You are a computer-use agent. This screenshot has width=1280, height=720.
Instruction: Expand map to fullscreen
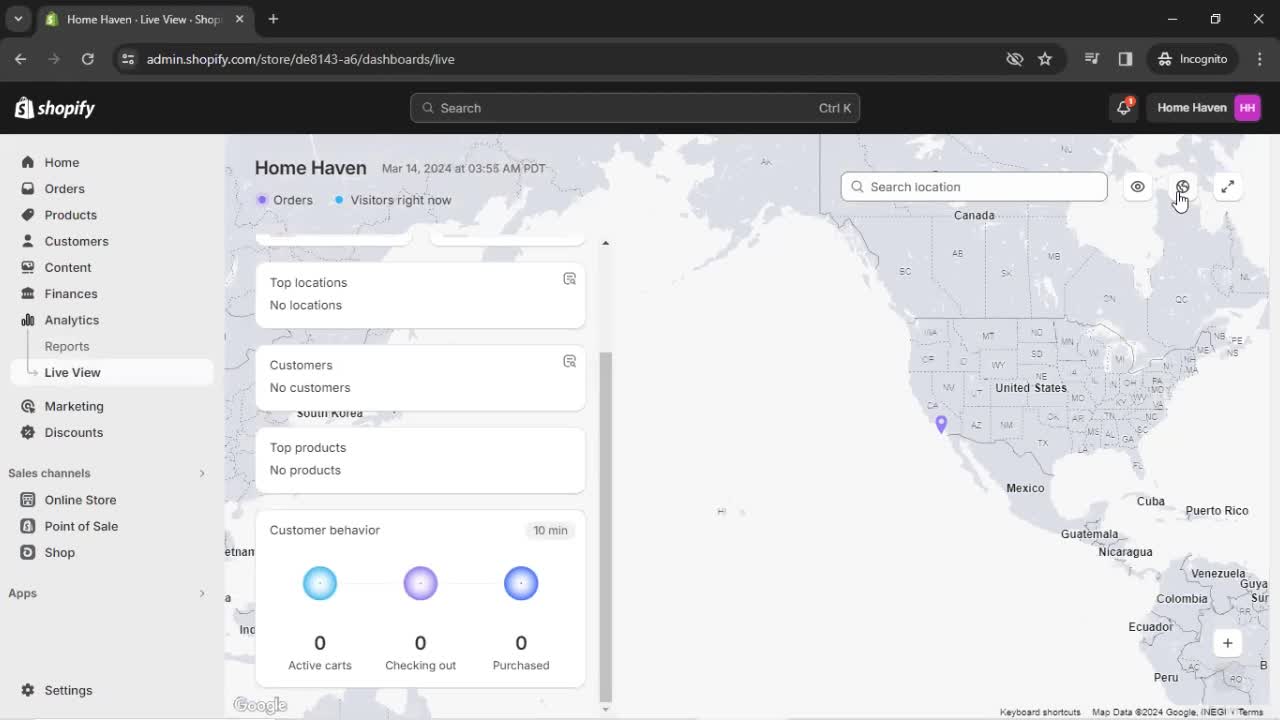pyautogui.click(x=1227, y=187)
